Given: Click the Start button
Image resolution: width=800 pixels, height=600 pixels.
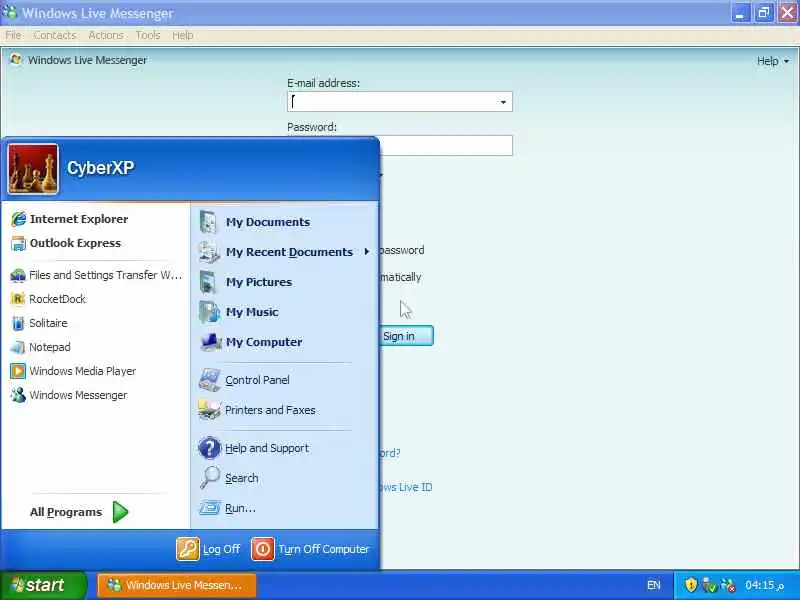Looking at the screenshot, I should coord(43,585).
